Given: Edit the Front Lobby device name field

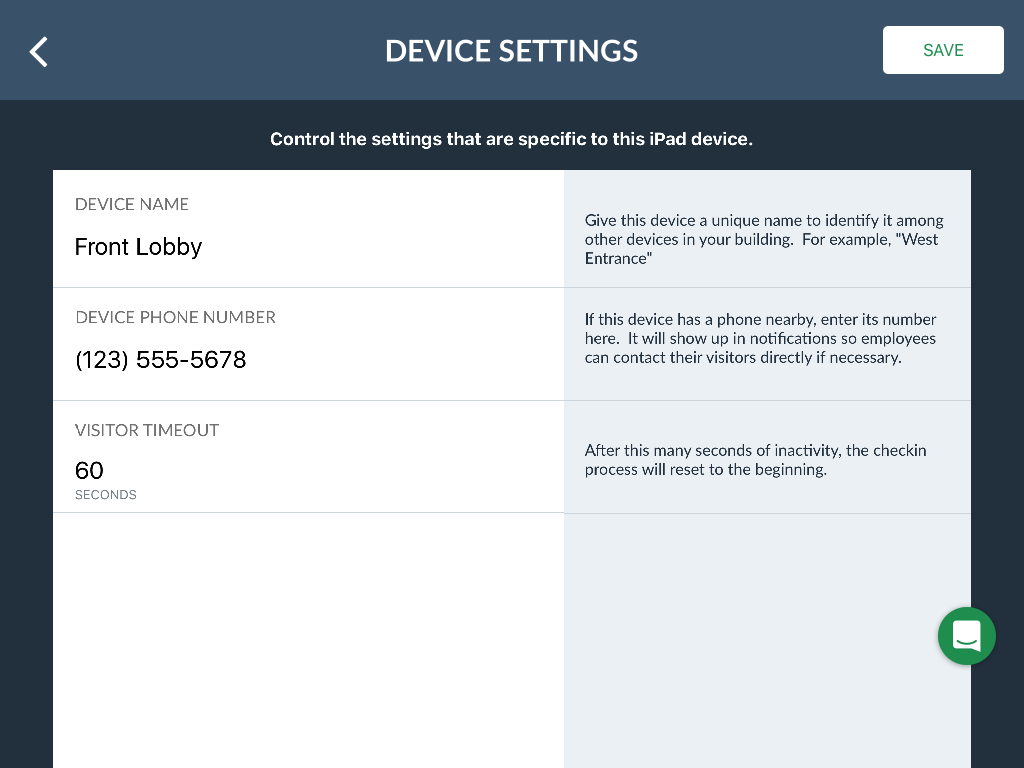Looking at the screenshot, I should 138,247.
